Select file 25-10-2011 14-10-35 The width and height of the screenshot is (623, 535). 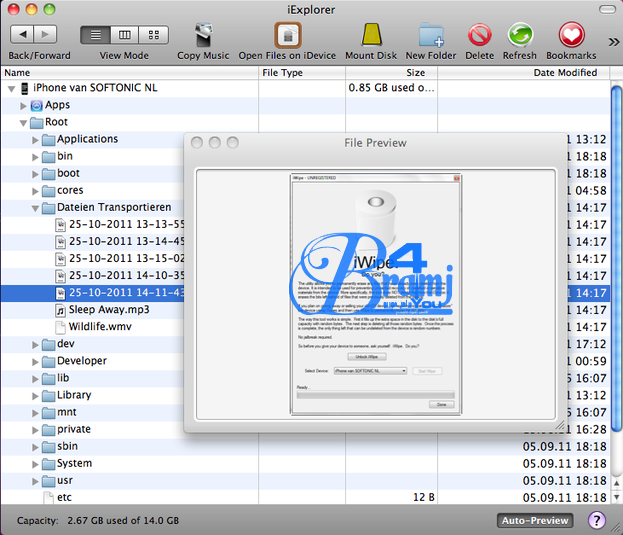coord(126,276)
